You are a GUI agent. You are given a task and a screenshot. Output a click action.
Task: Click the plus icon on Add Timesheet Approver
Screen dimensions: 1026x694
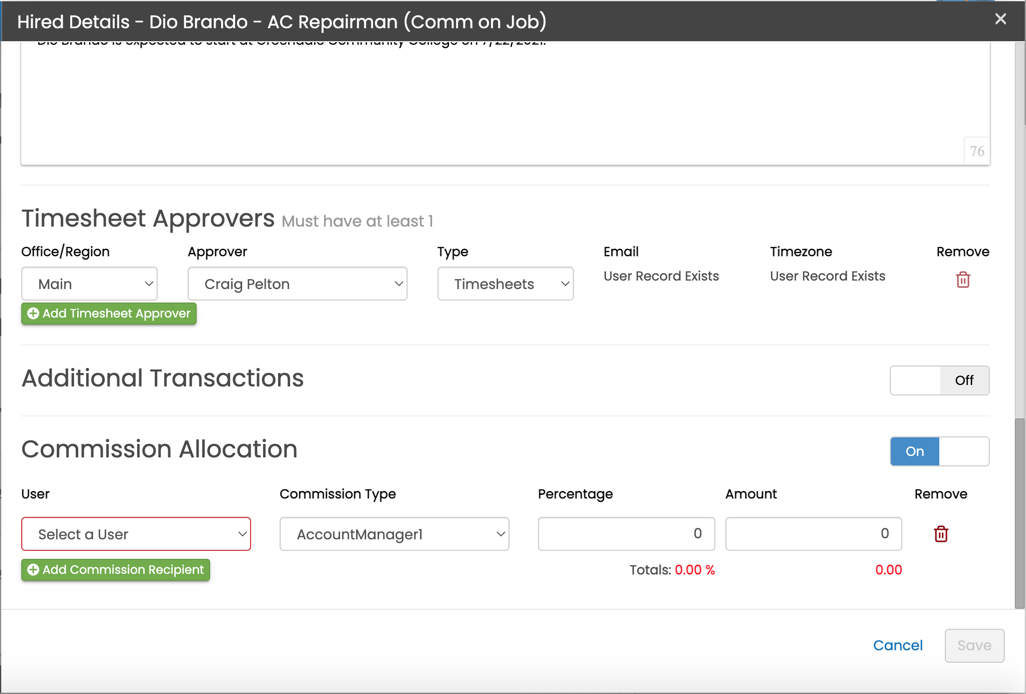click(33, 314)
